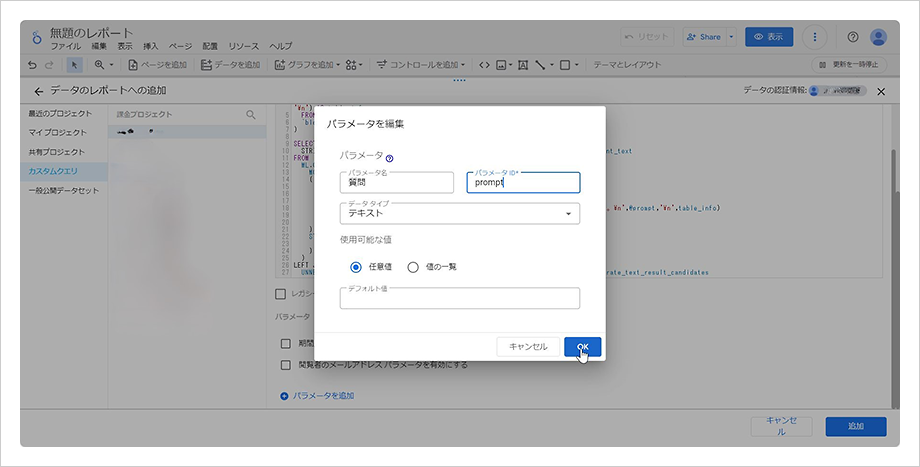Open the ページ menu
The image size is (920, 467).
(x=180, y=46)
